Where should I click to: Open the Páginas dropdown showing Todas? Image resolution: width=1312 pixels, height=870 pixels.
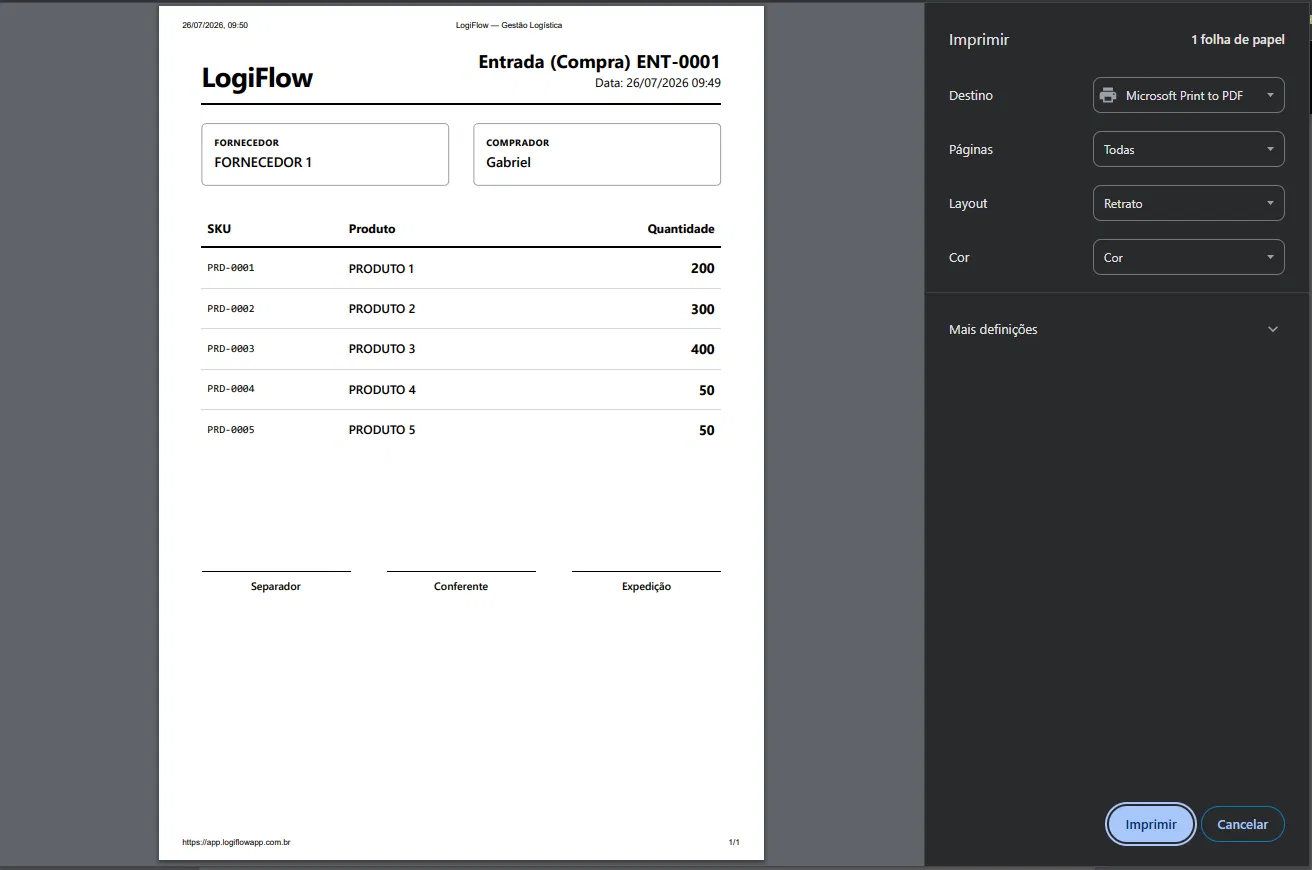point(1188,149)
